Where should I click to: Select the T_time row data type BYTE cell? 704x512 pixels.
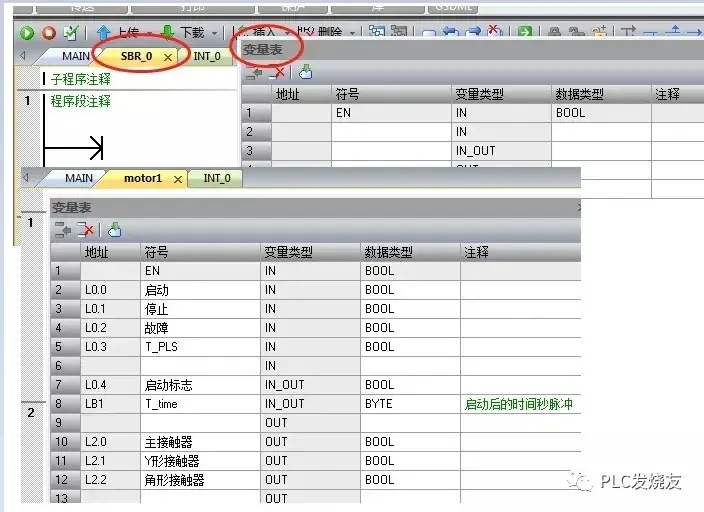[410, 404]
